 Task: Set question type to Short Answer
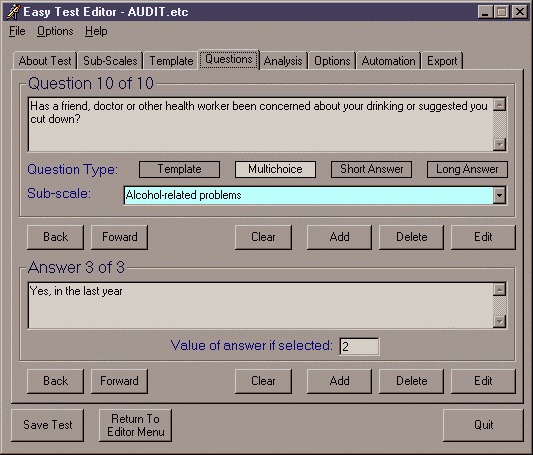(x=372, y=169)
